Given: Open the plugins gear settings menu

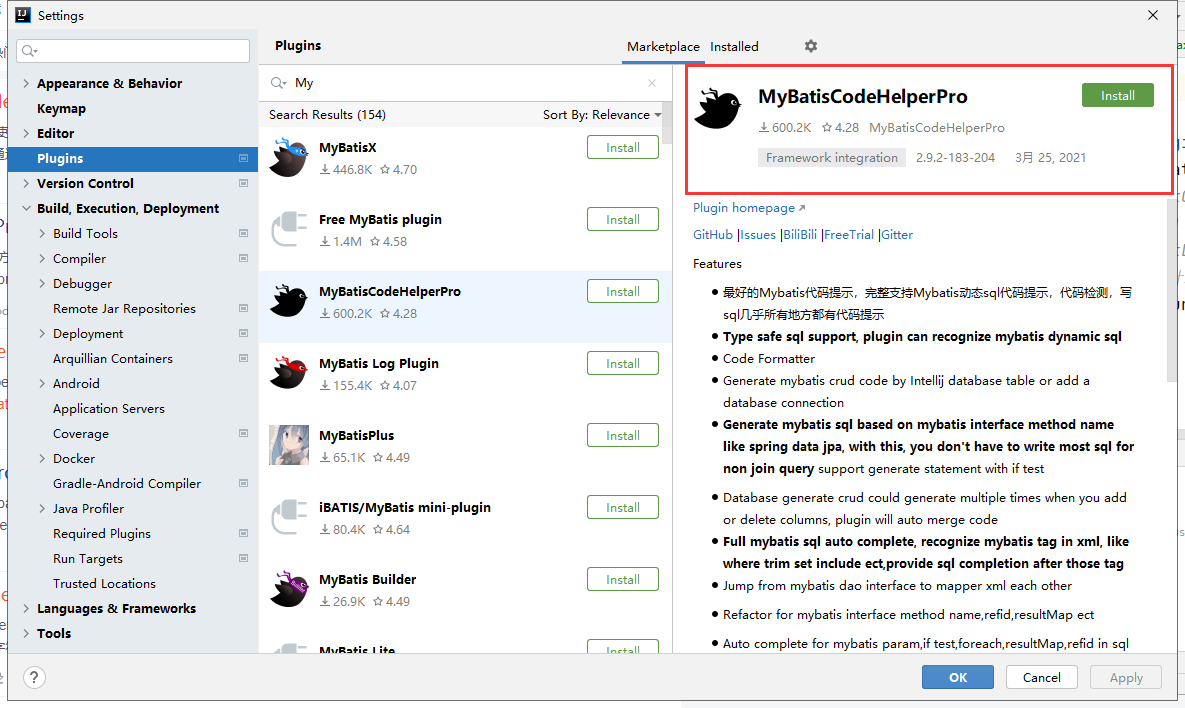Looking at the screenshot, I should point(811,46).
